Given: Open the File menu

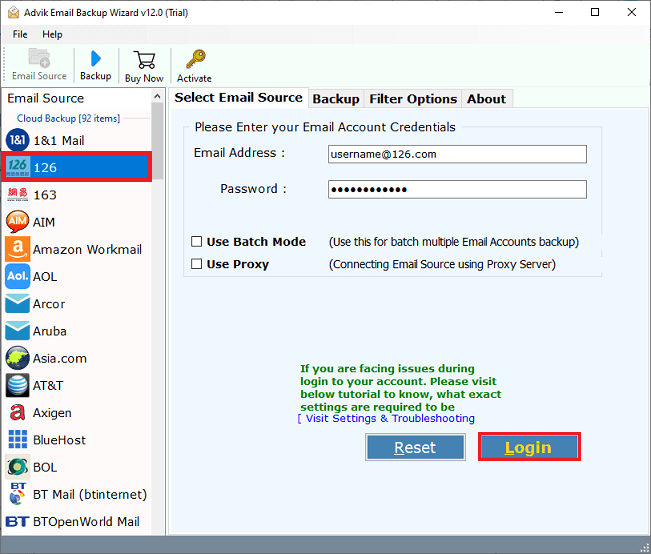Looking at the screenshot, I should [20, 34].
